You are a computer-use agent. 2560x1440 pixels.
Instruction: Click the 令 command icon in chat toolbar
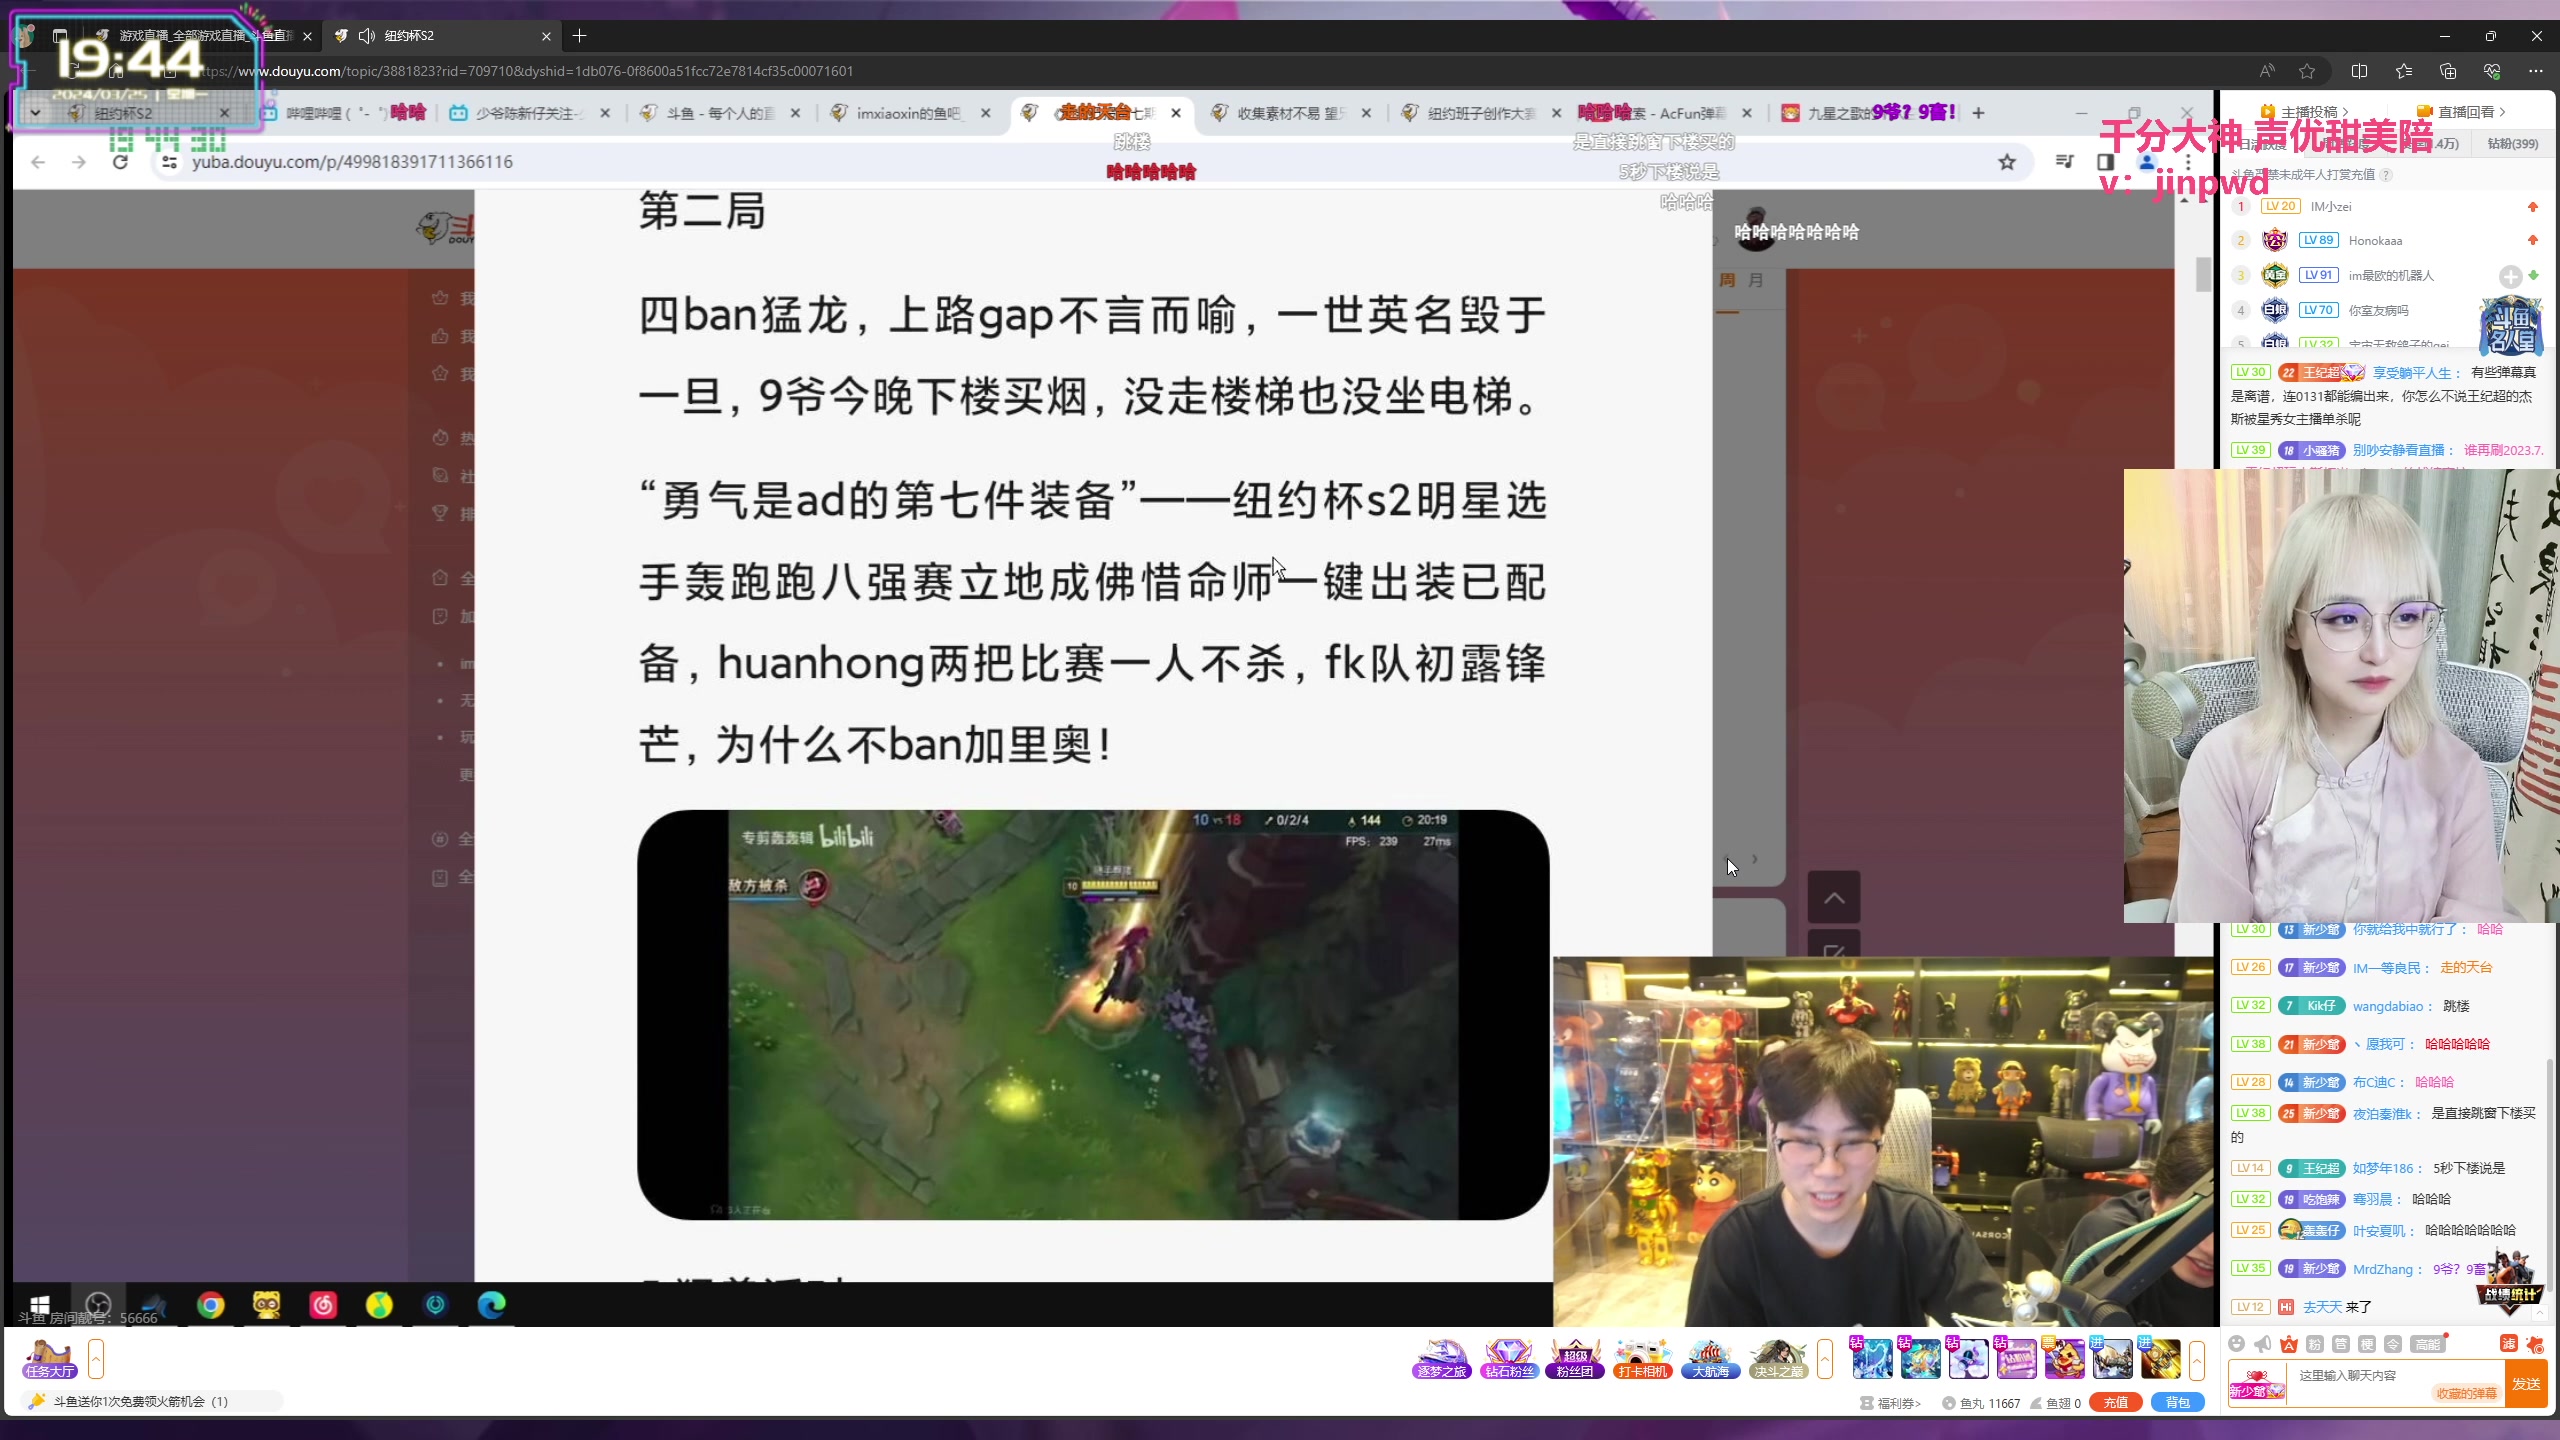(2393, 1344)
